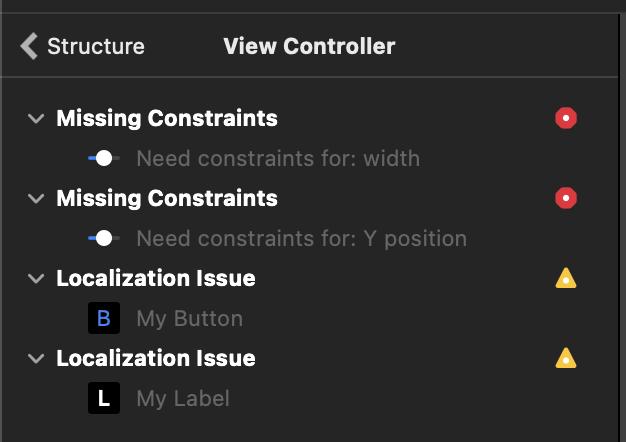Click the constraint icon beside Y position message
The image size is (626, 442).
103,238
